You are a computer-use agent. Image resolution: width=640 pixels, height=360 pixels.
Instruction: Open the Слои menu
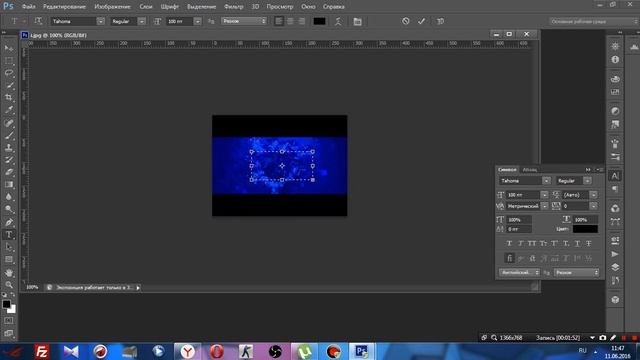click(146, 7)
